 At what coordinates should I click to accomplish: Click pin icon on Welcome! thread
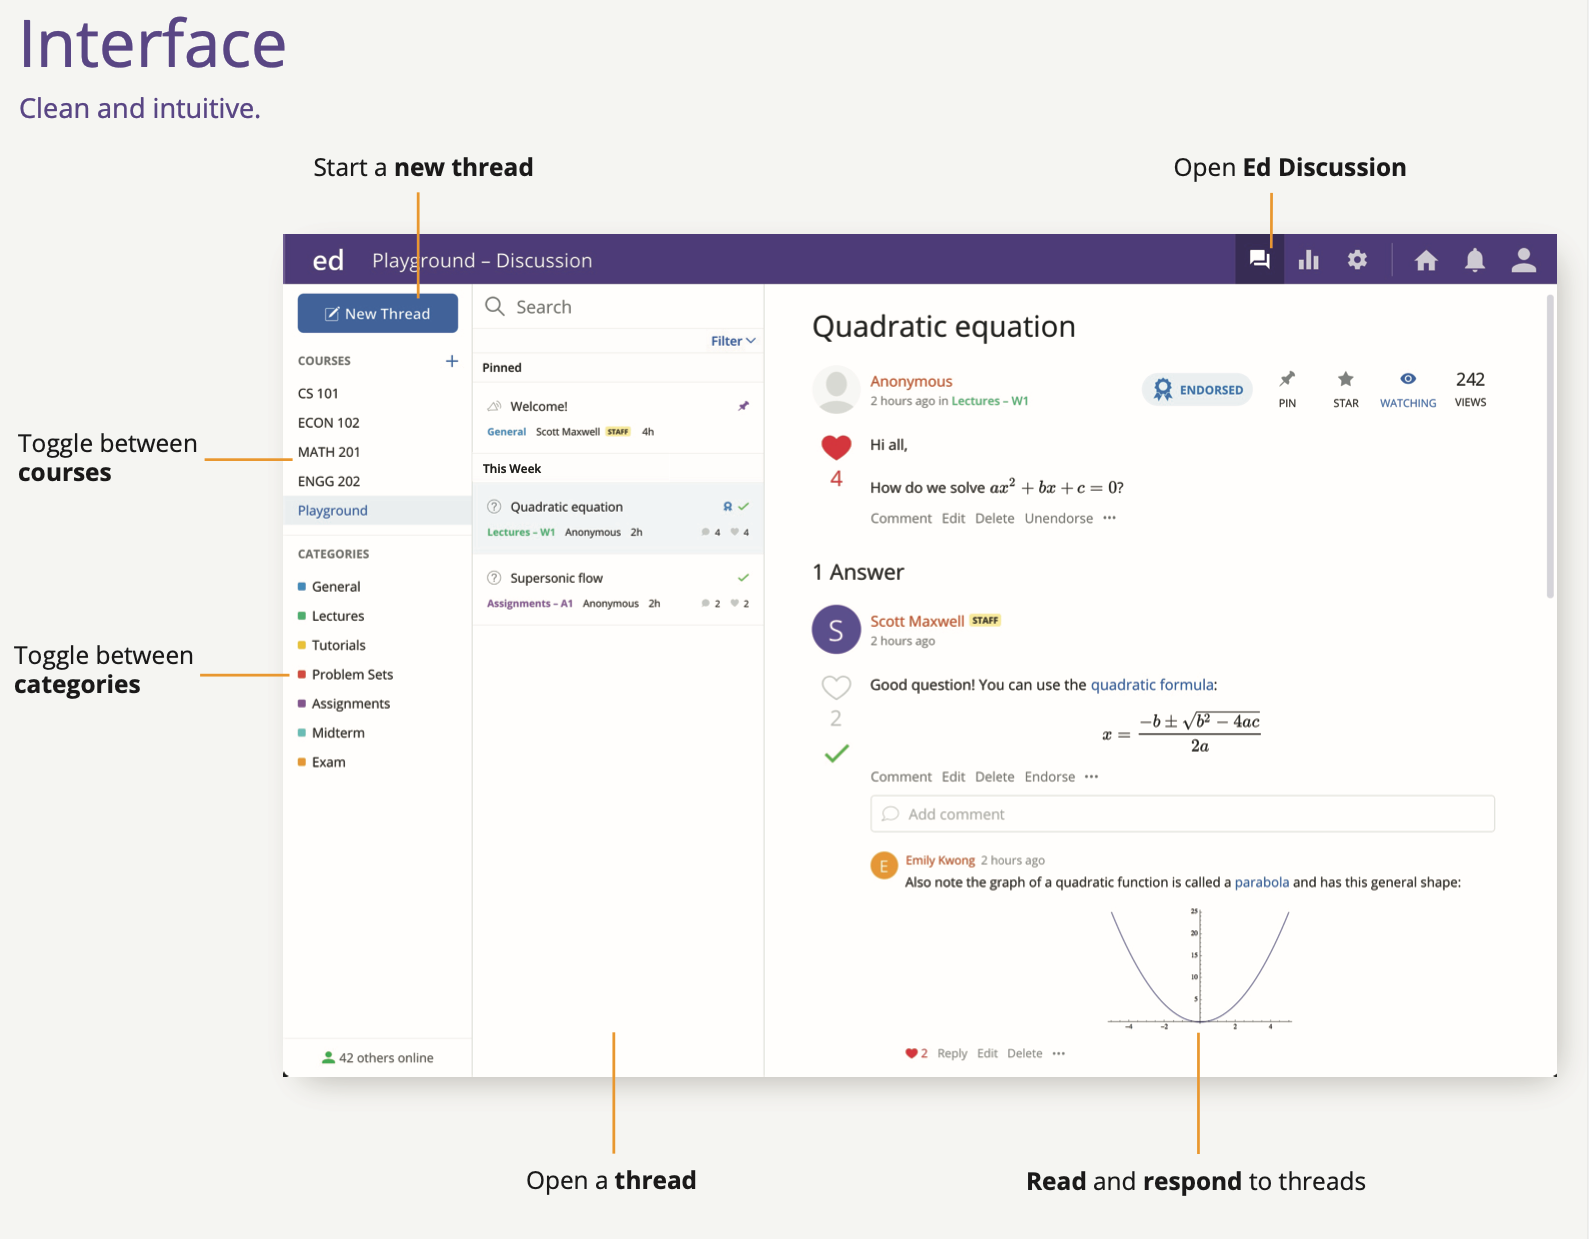click(743, 406)
